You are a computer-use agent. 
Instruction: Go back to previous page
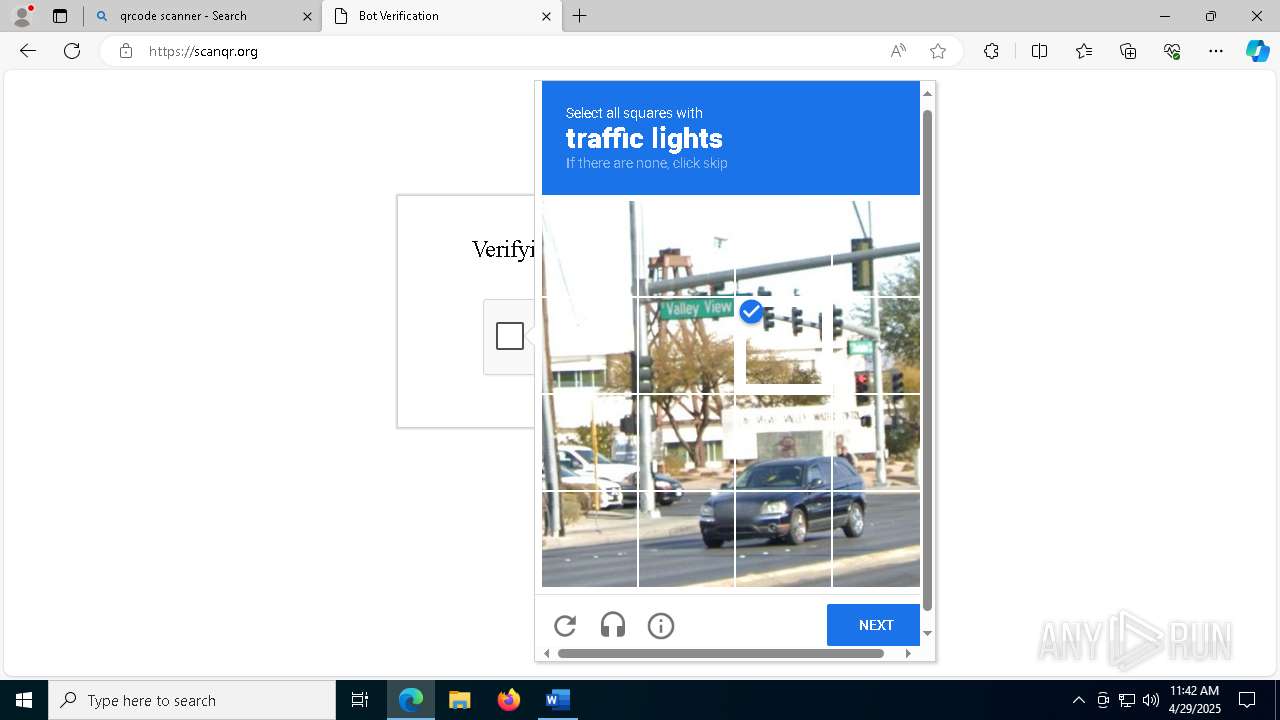tap(28, 51)
